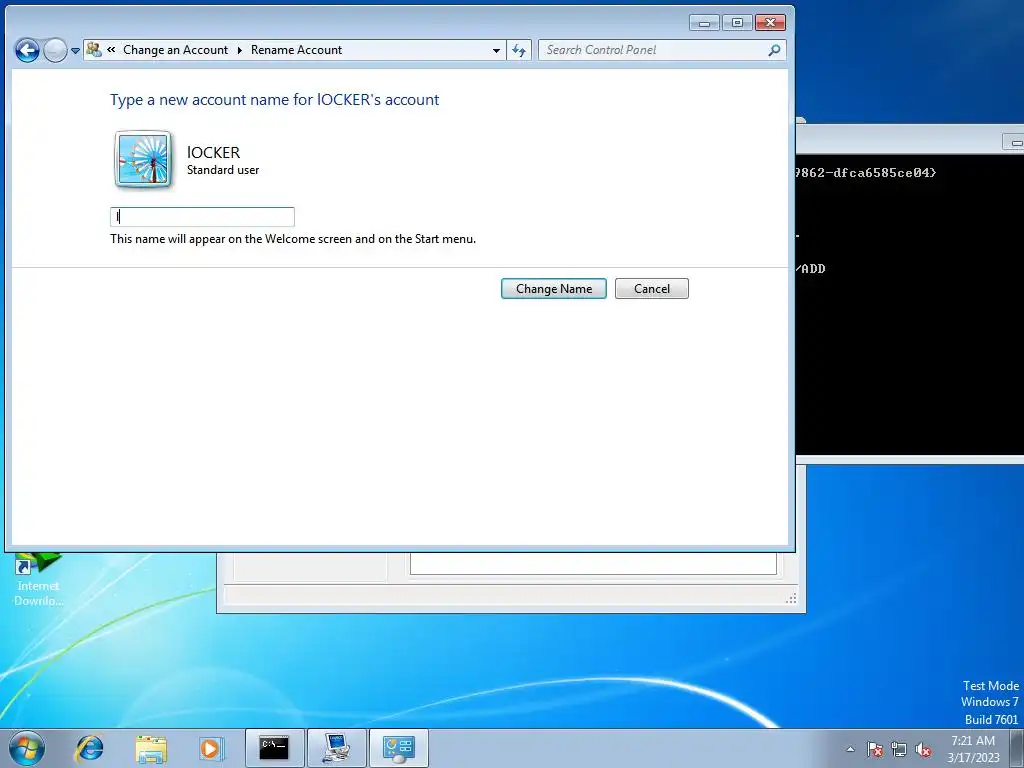The image size is (1024, 768).
Task: Click the resize grip of background window
Action: [x=792, y=598]
